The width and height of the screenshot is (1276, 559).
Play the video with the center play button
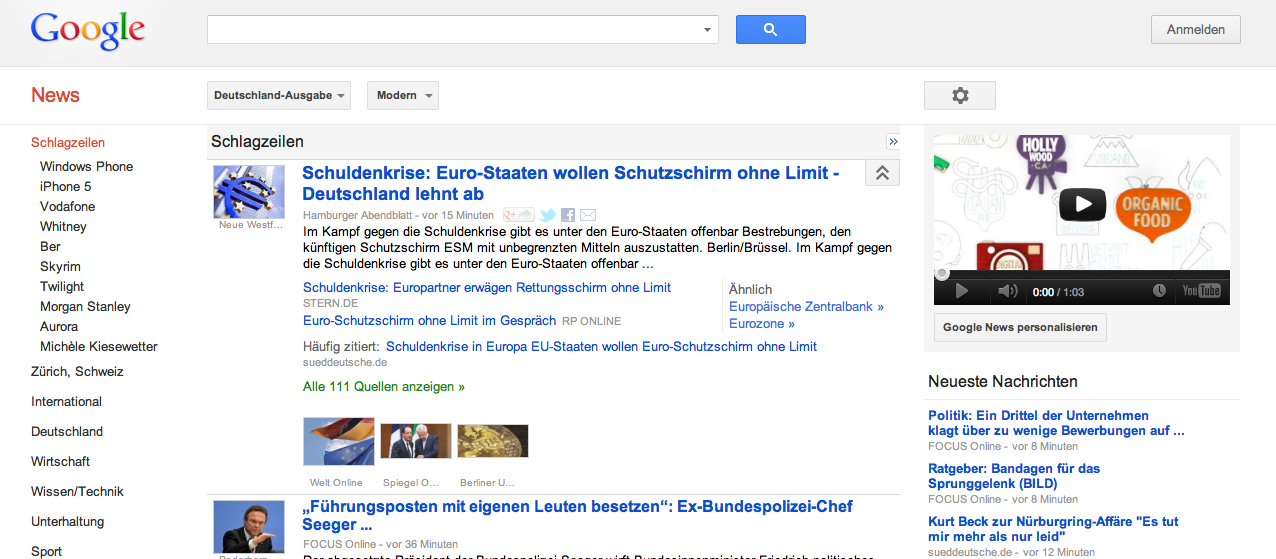pos(1083,204)
